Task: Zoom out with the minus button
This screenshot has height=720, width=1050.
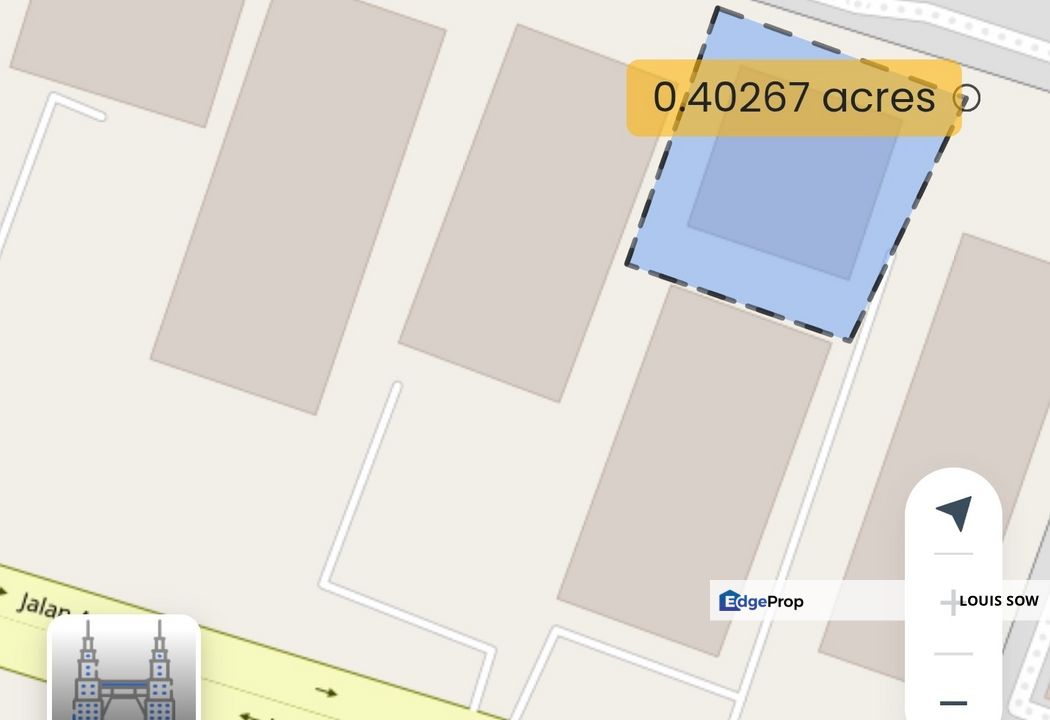Action: pyautogui.click(x=954, y=703)
